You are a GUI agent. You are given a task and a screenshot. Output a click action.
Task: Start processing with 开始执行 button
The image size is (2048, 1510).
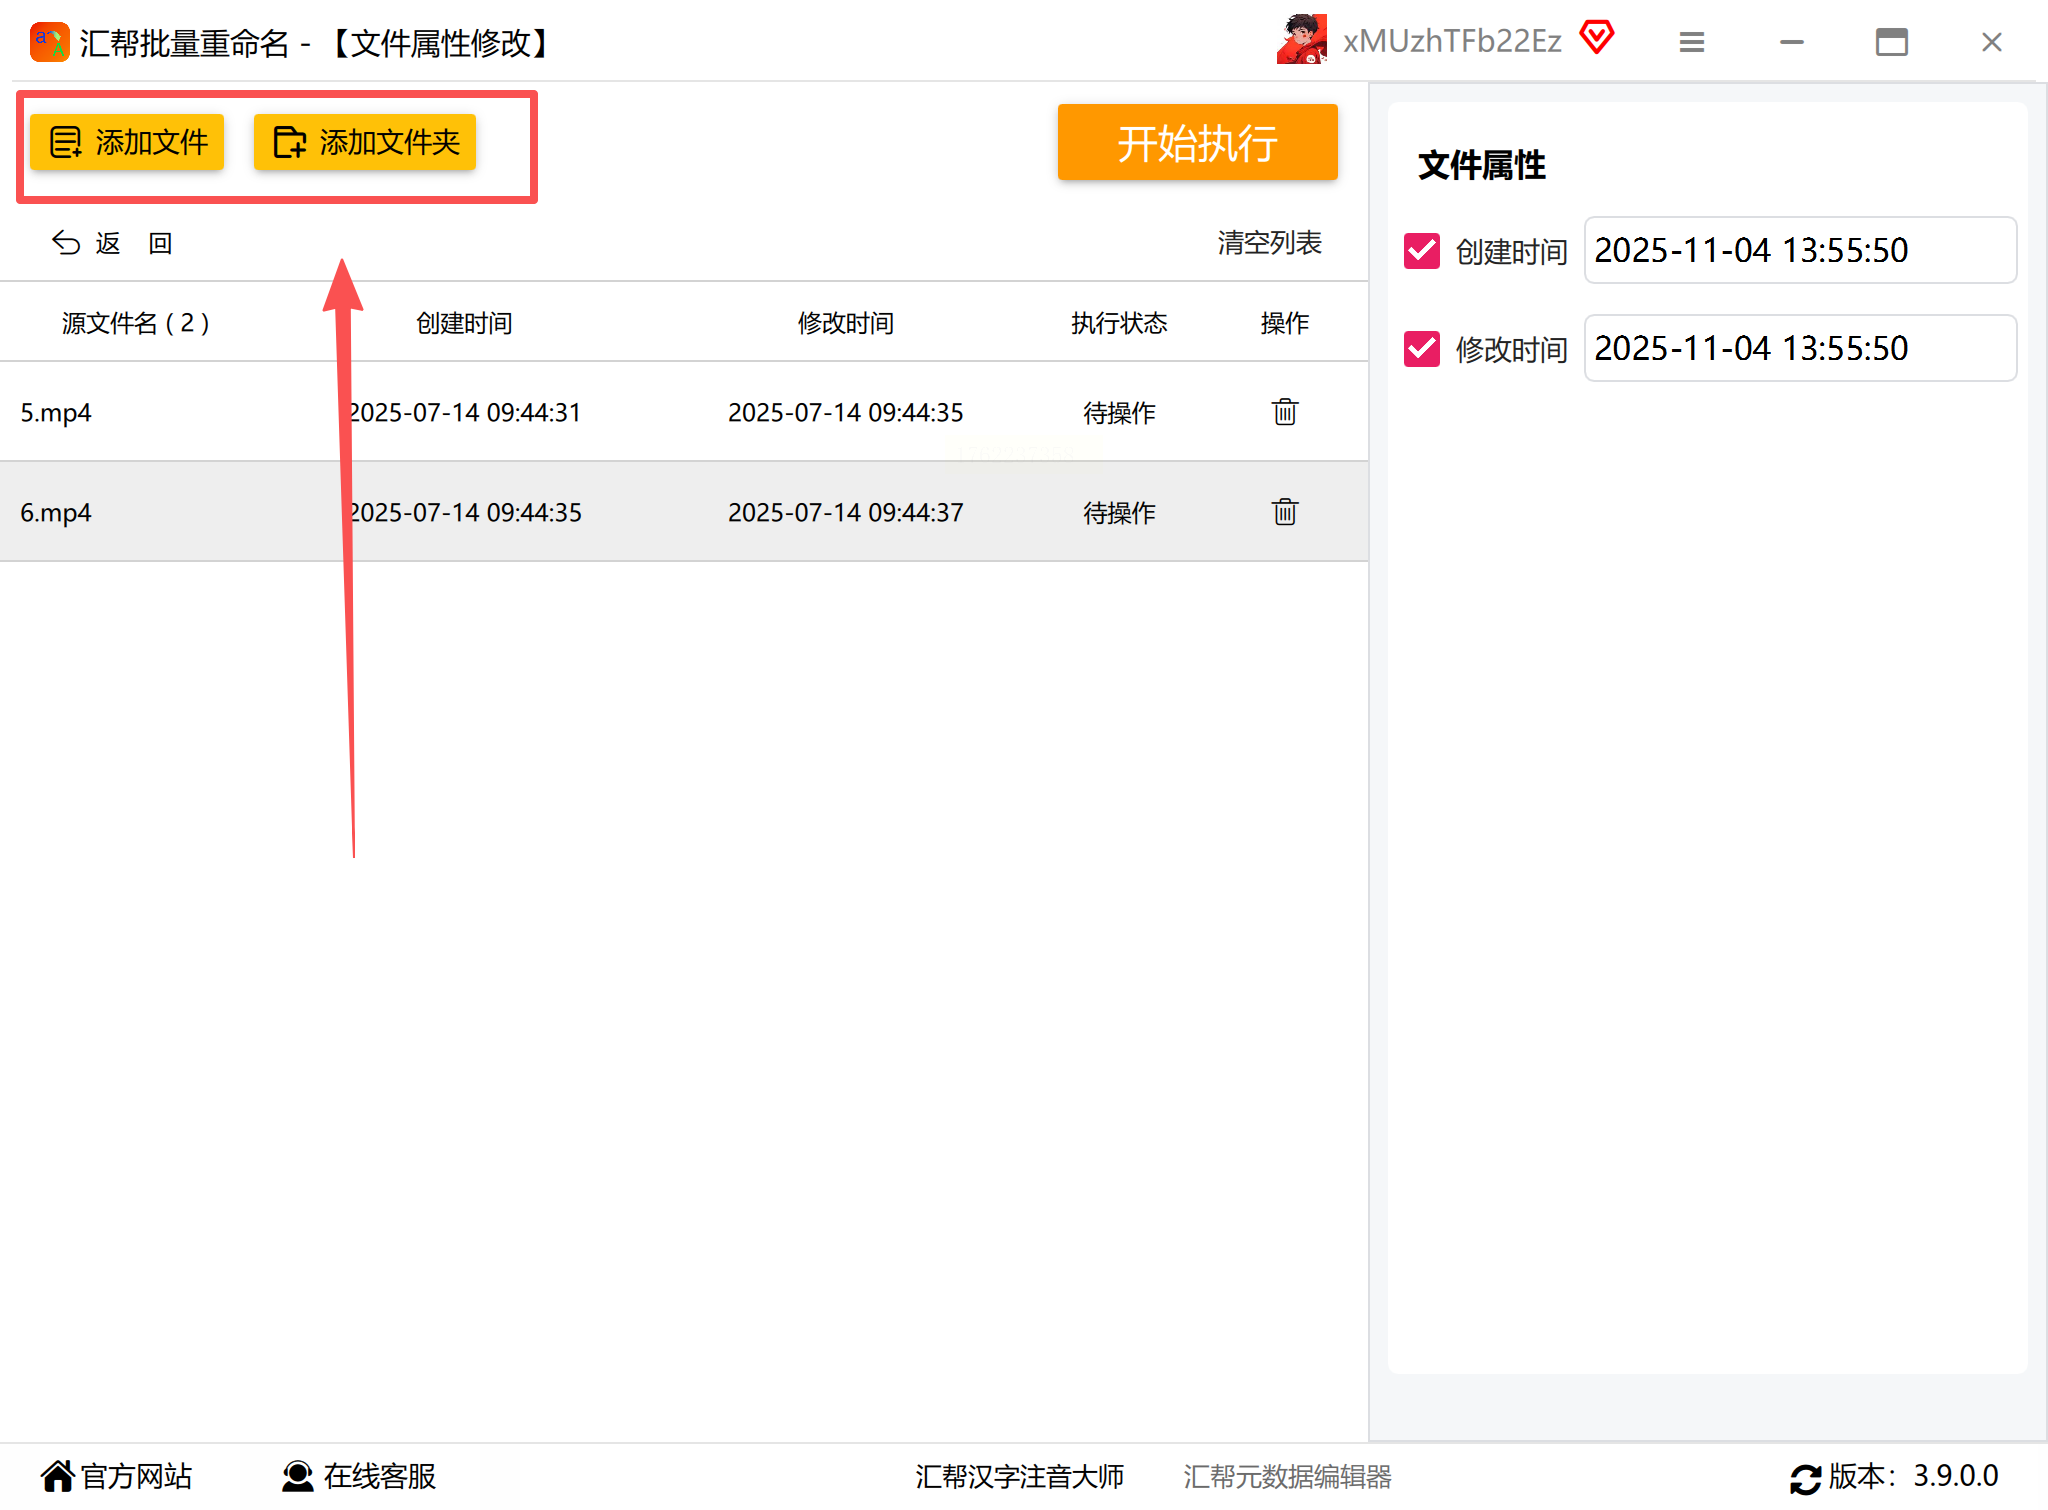[x=1197, y=143]
